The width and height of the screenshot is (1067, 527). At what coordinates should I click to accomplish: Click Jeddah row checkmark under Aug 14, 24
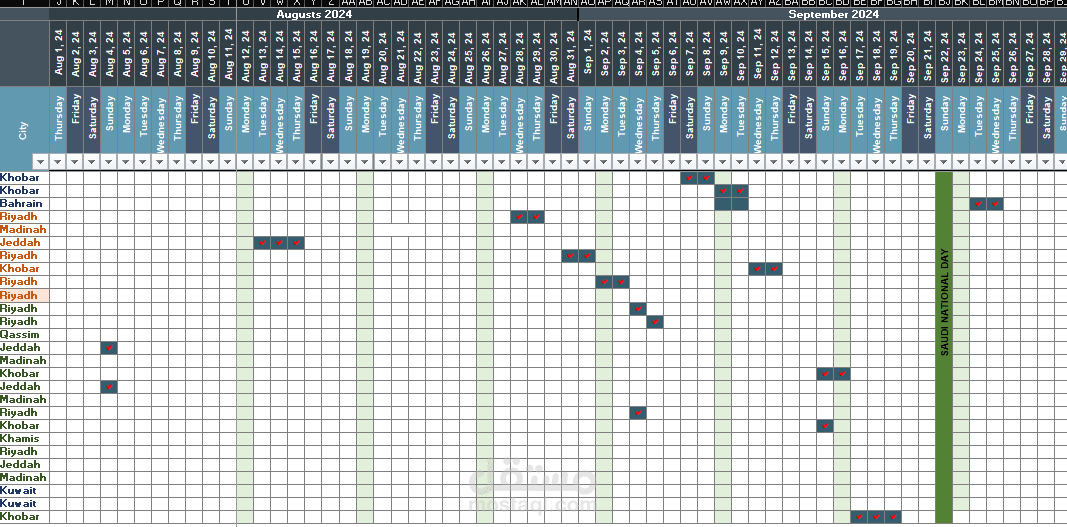tap(280, 243)
